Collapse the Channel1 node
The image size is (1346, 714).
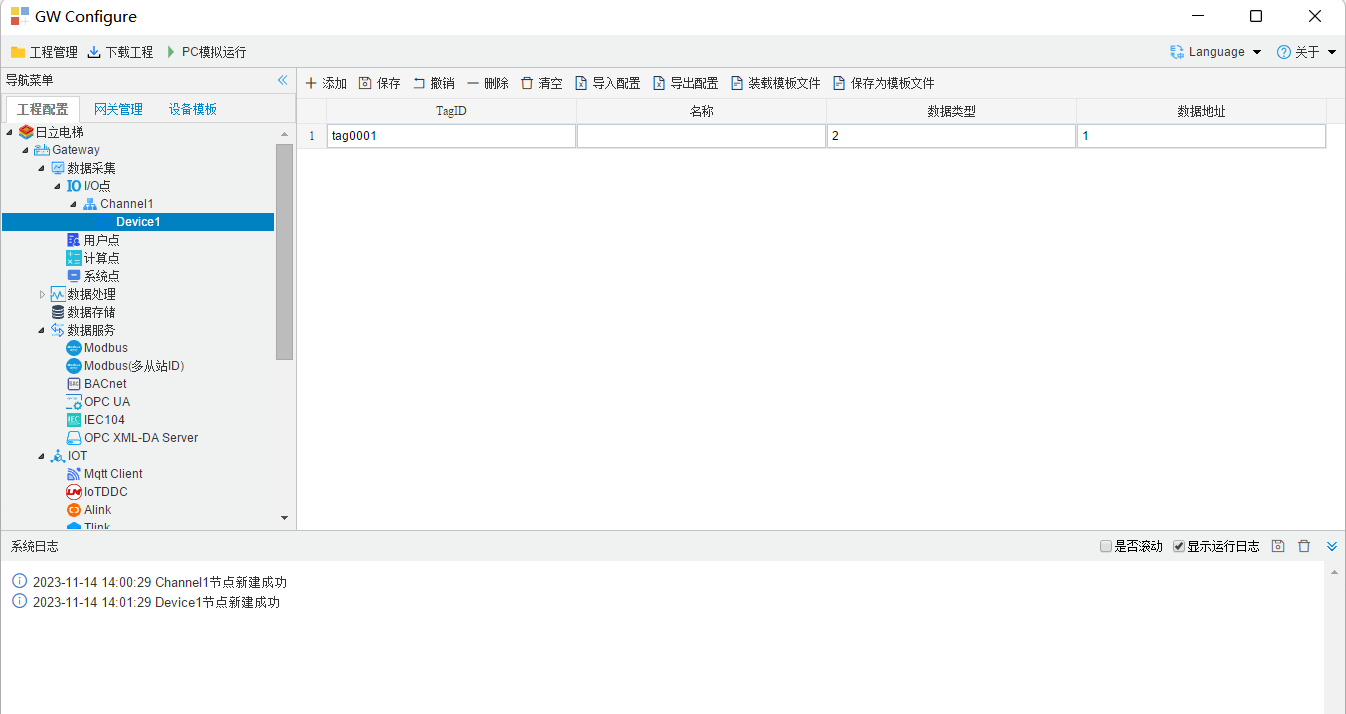point(74,204)
